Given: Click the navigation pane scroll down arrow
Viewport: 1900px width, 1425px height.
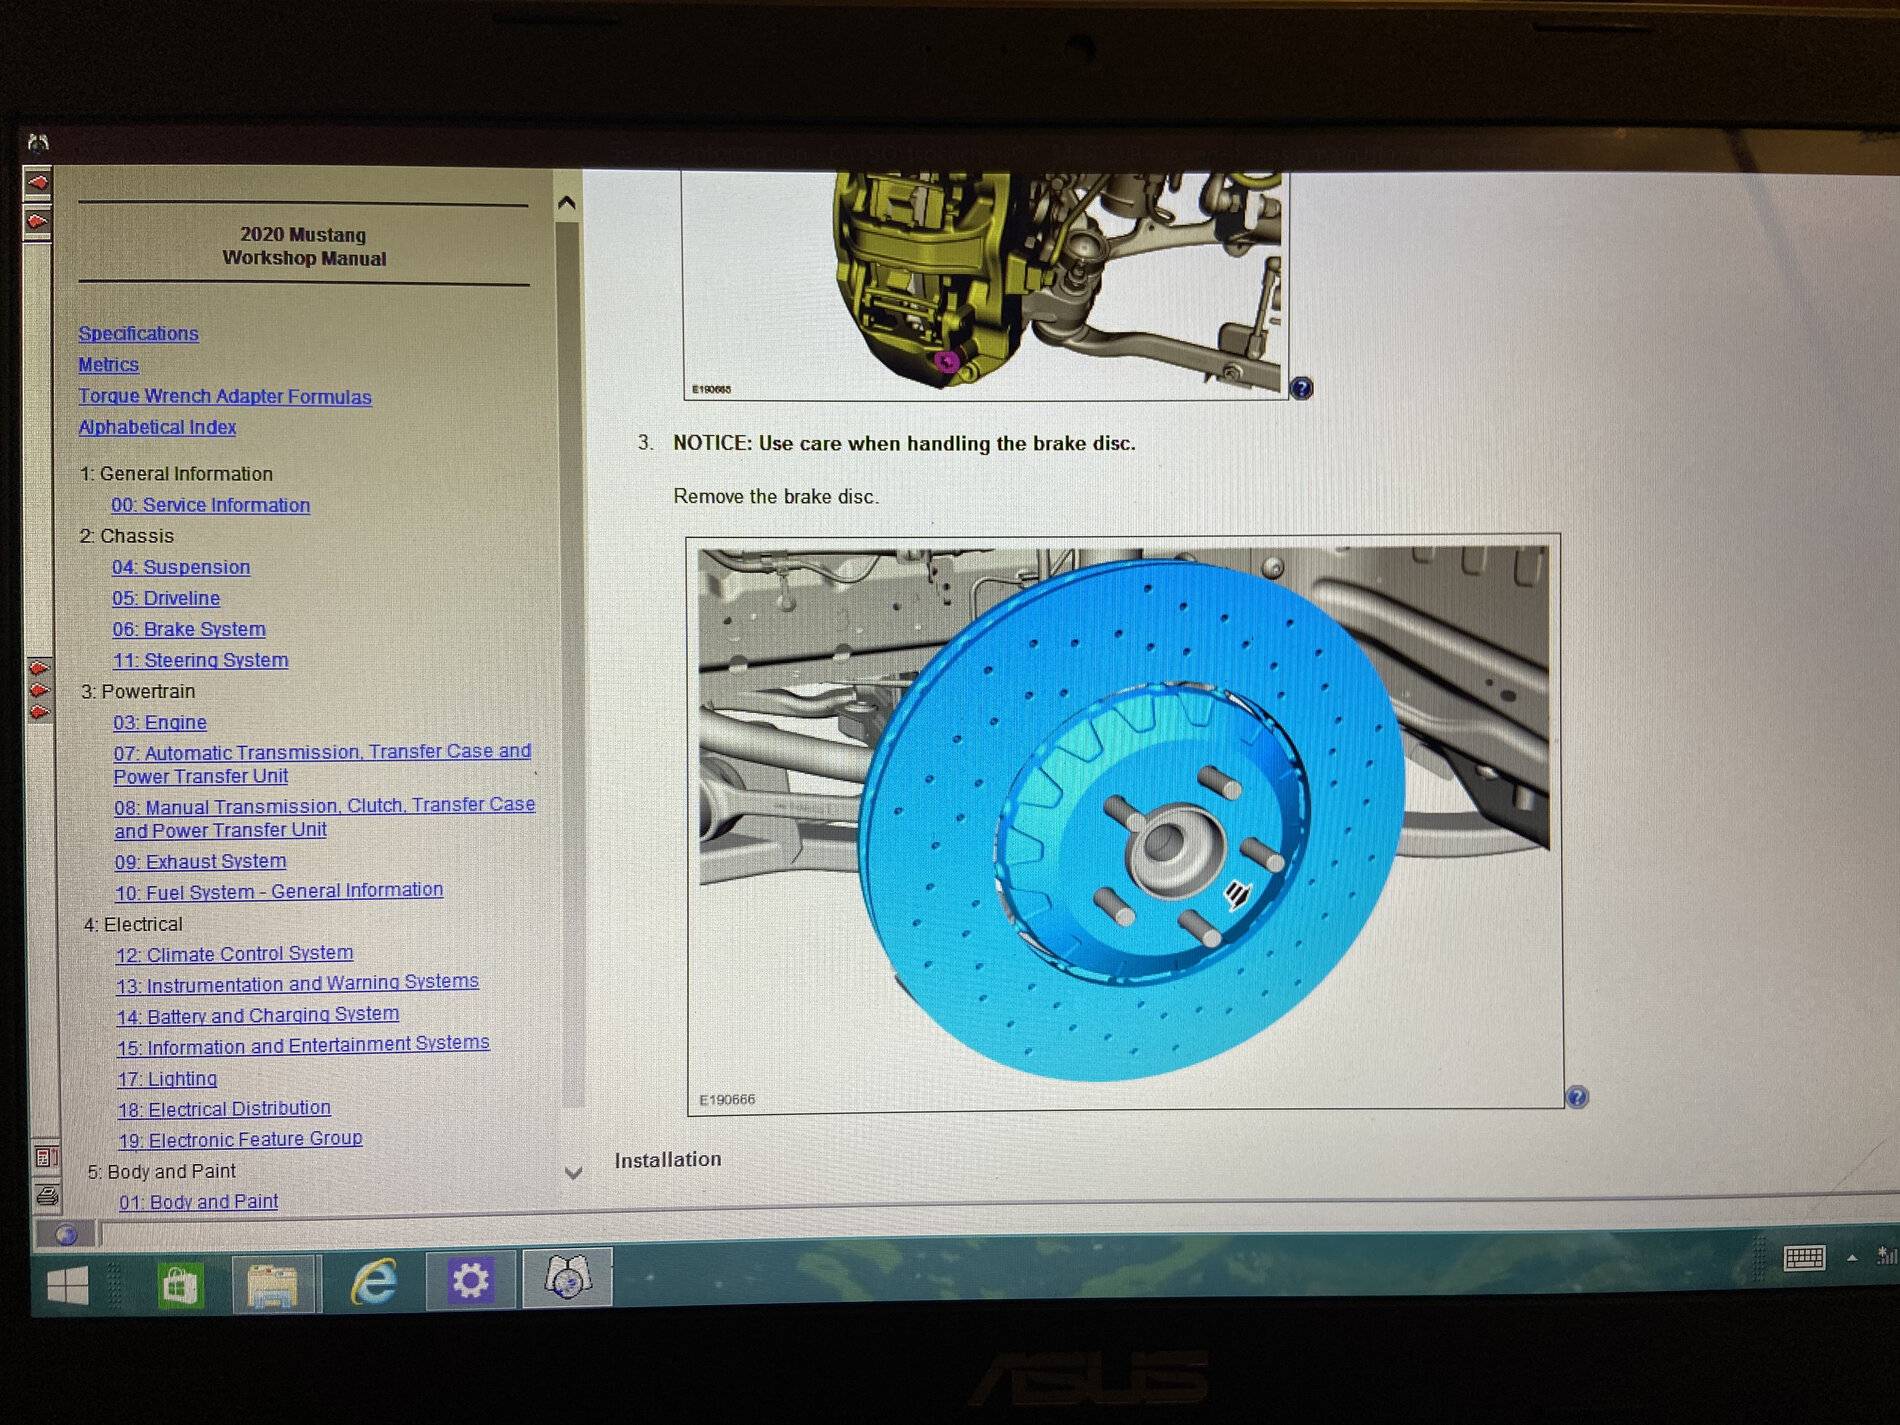Looking at the screenshot, I should pos(573,1173).
